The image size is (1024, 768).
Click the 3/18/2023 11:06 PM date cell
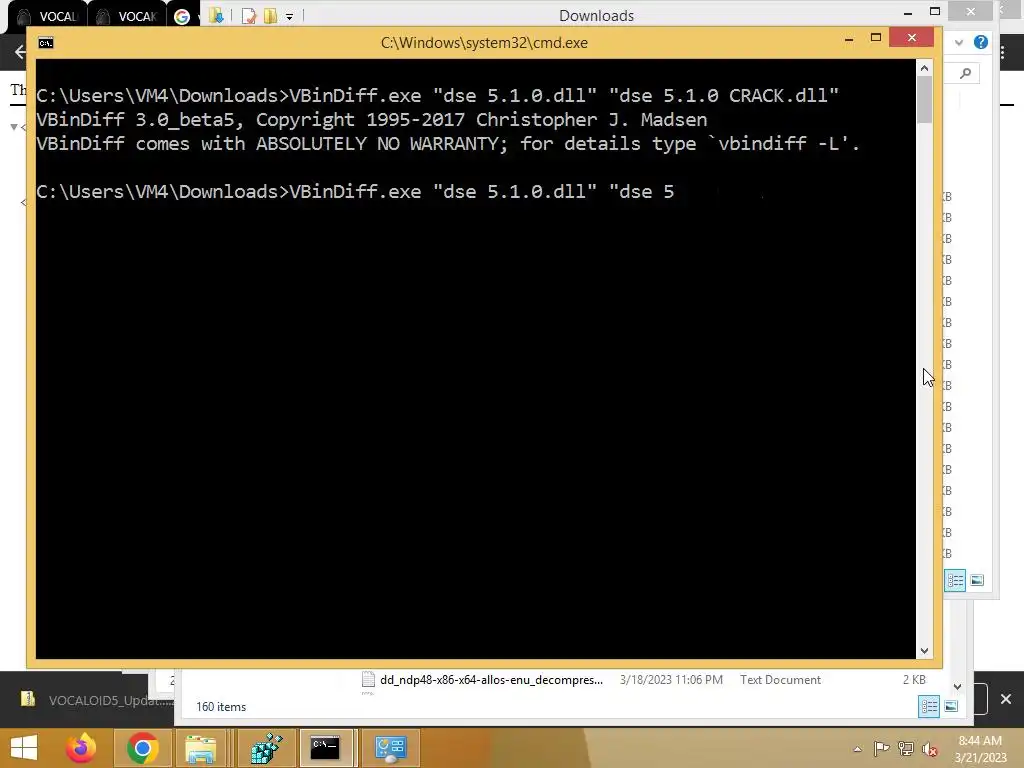(671, 680)
